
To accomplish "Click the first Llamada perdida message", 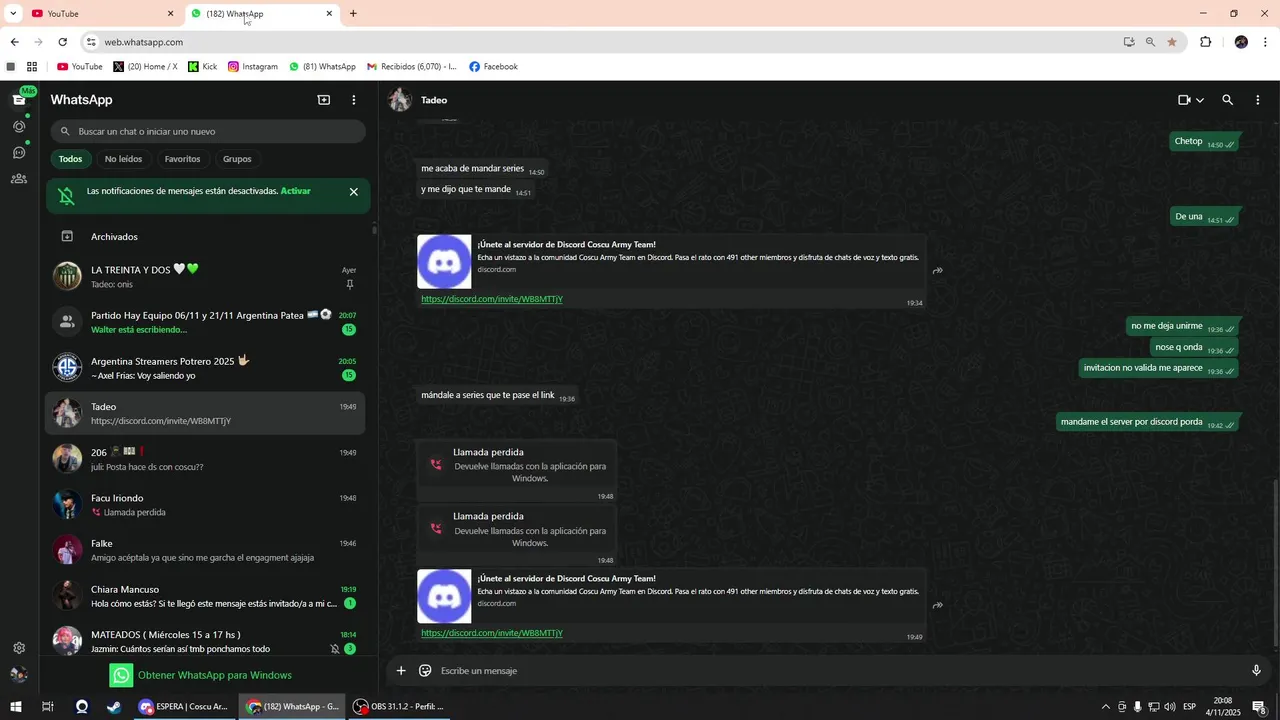I will click(x=517, y=471).
